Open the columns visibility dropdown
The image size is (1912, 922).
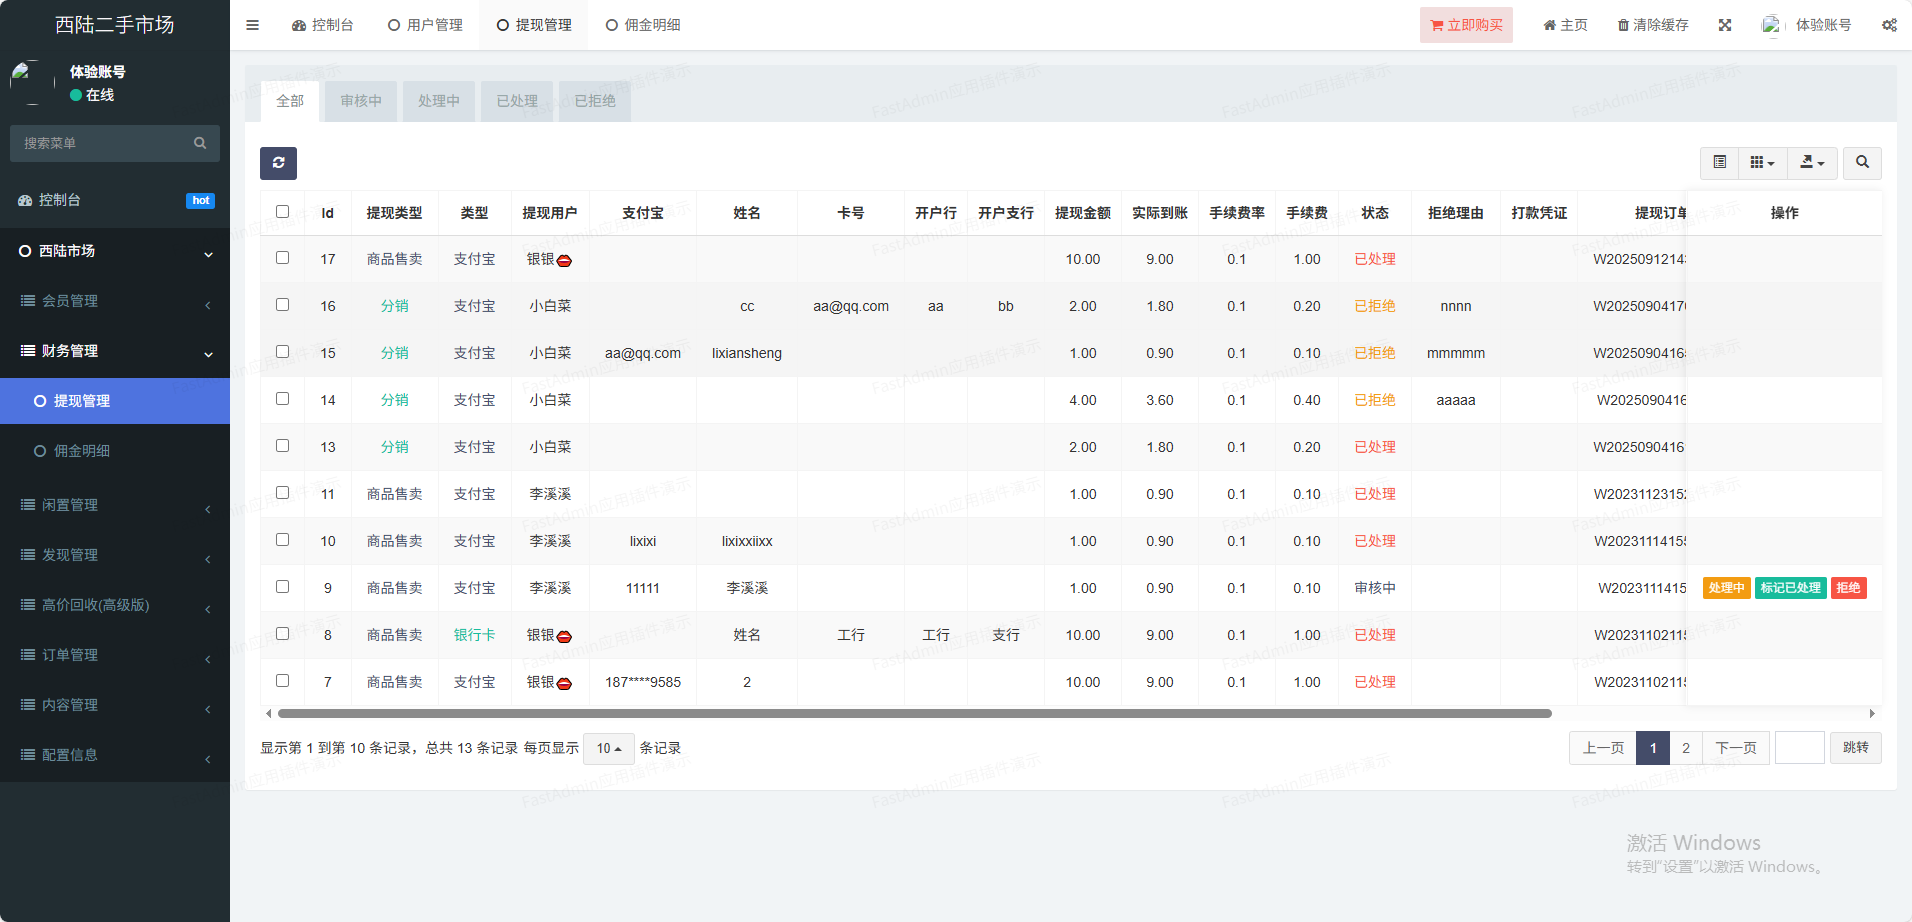point(1762,162)
